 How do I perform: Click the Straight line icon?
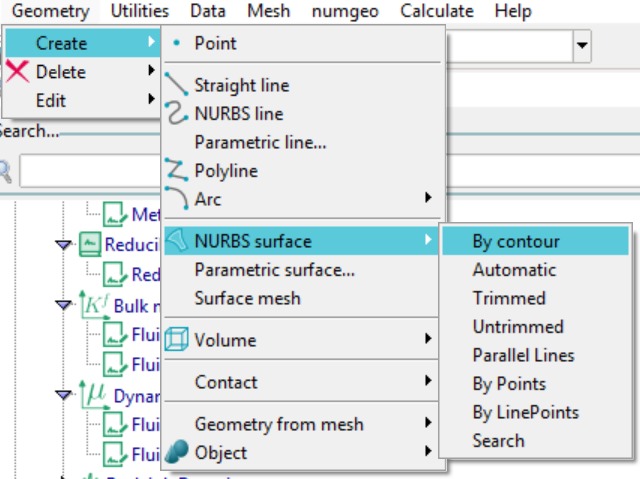click(177, 85)
